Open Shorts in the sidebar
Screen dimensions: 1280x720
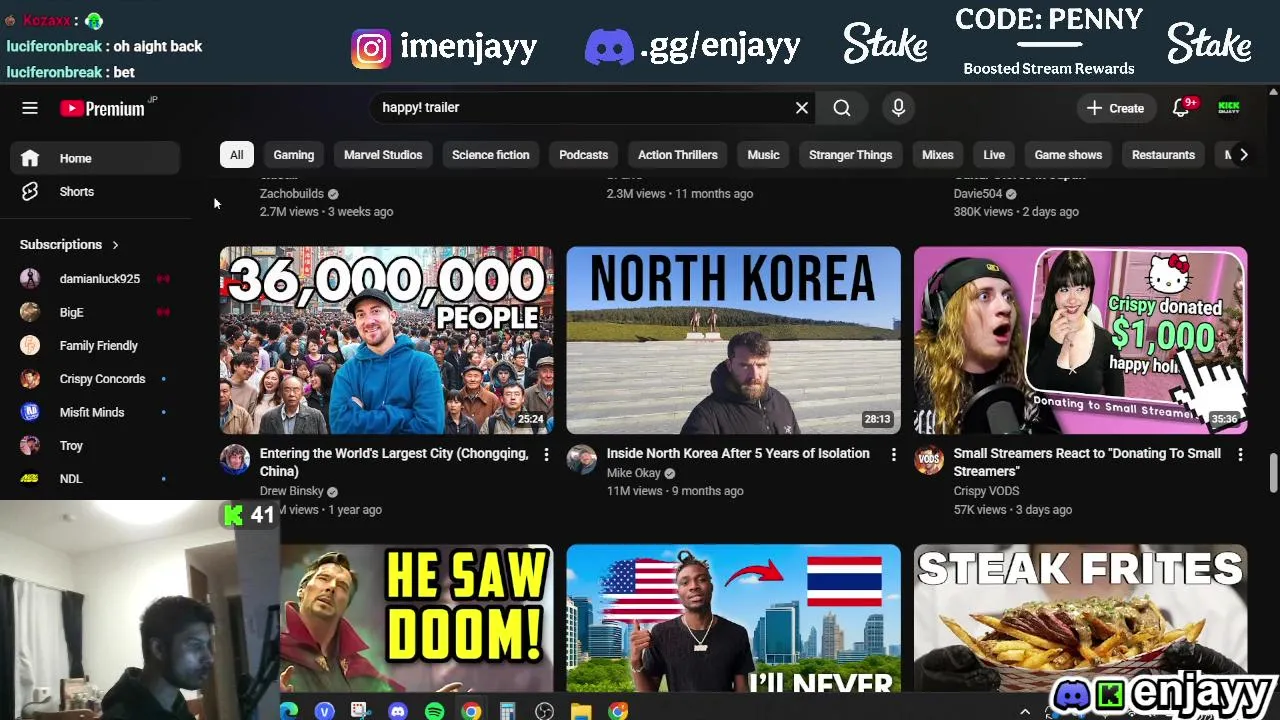point(95,192)
